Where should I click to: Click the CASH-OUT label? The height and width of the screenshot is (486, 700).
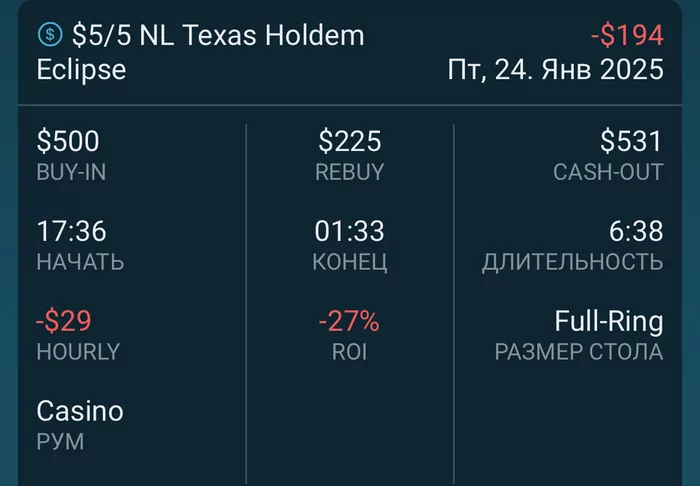tap(608, 172)
